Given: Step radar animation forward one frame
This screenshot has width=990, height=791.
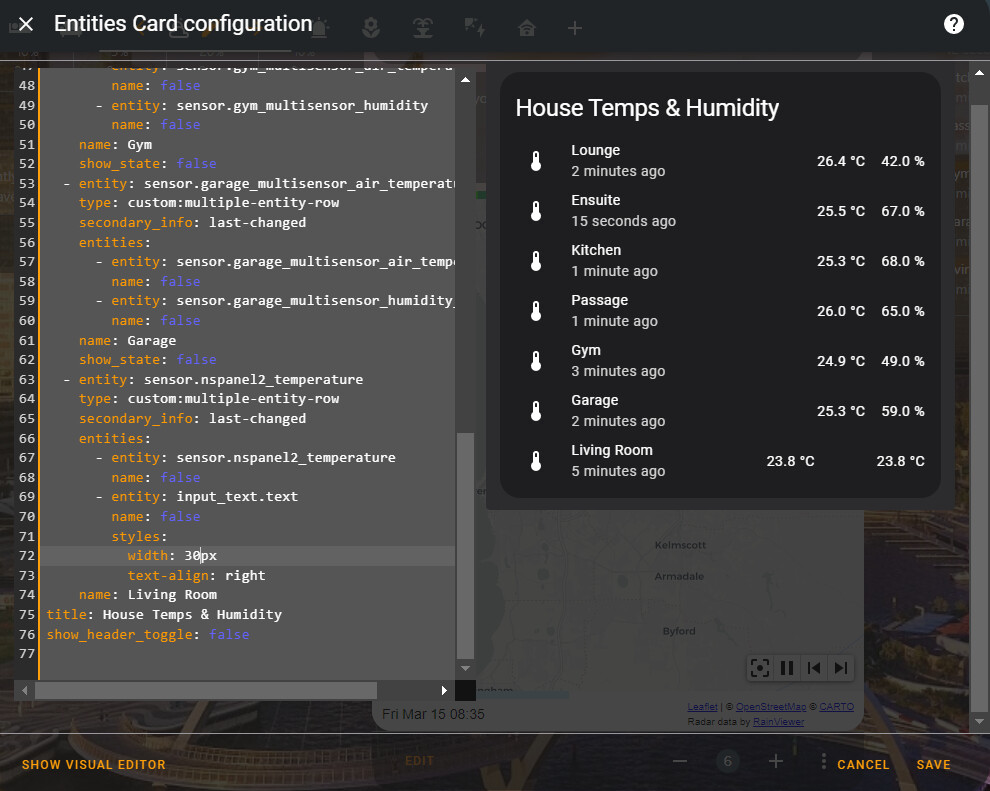Looking at the screenshot, I should 839,668.
